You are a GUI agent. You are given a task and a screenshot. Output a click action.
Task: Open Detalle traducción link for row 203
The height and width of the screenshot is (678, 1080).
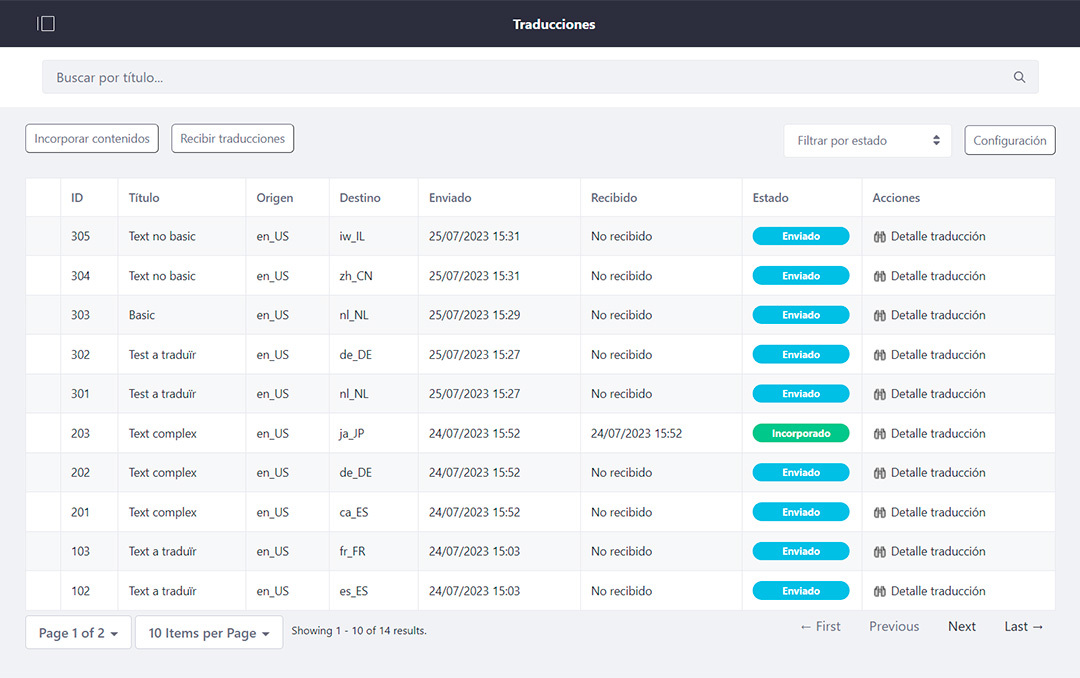point(937,434)
